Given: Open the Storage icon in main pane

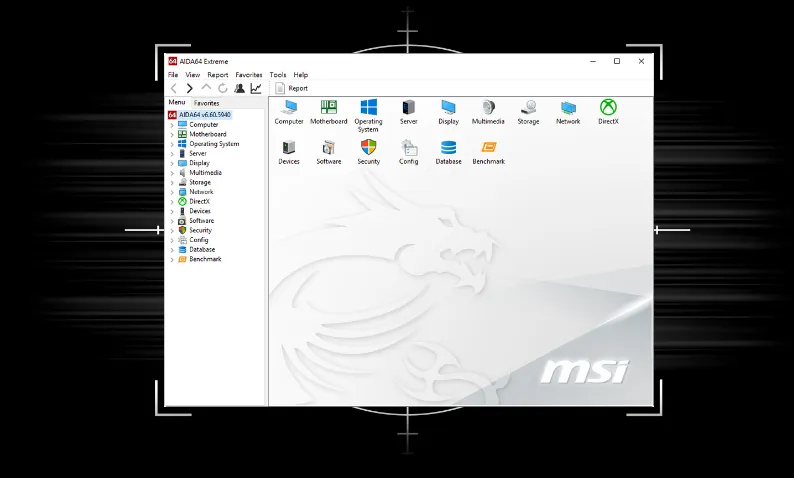Looking at the screenshot, I should (x=528, y=112).
